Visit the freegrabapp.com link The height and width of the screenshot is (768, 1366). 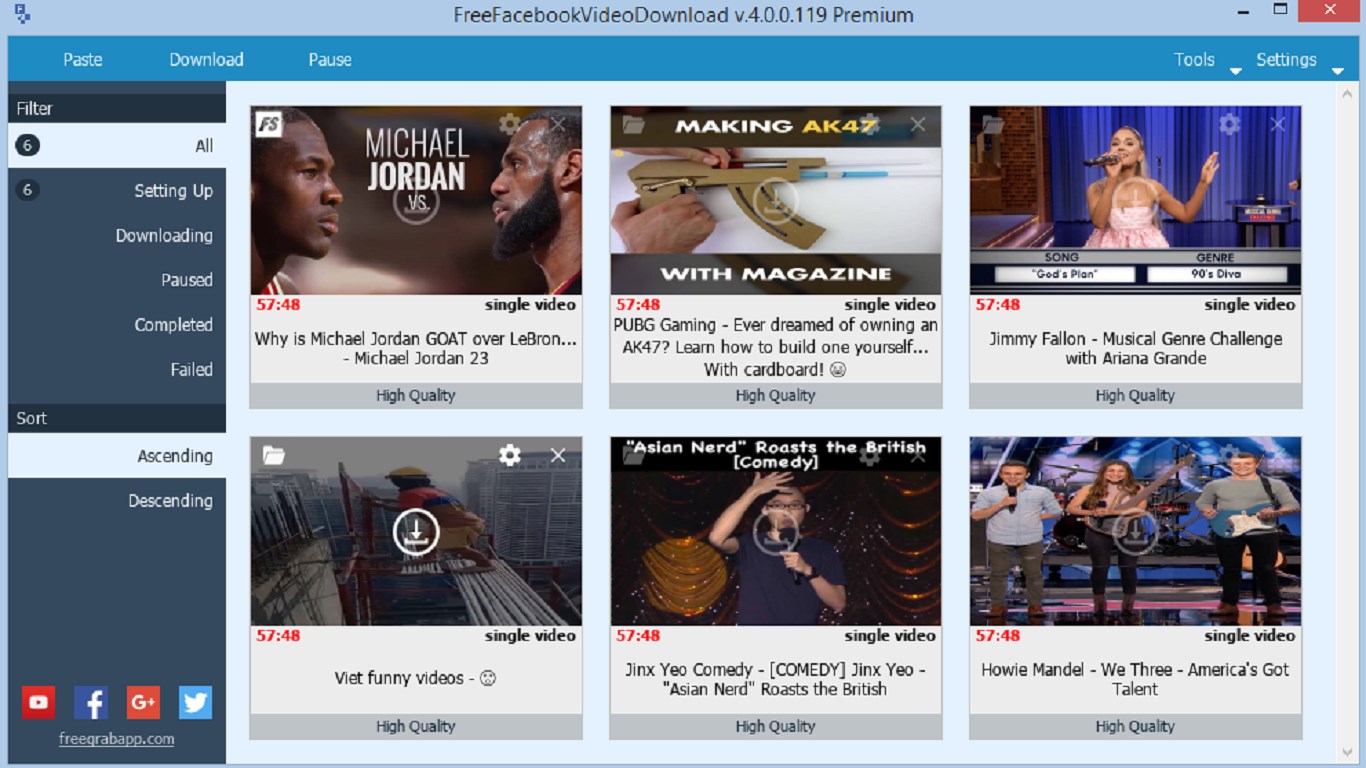[x=116, y=739]
